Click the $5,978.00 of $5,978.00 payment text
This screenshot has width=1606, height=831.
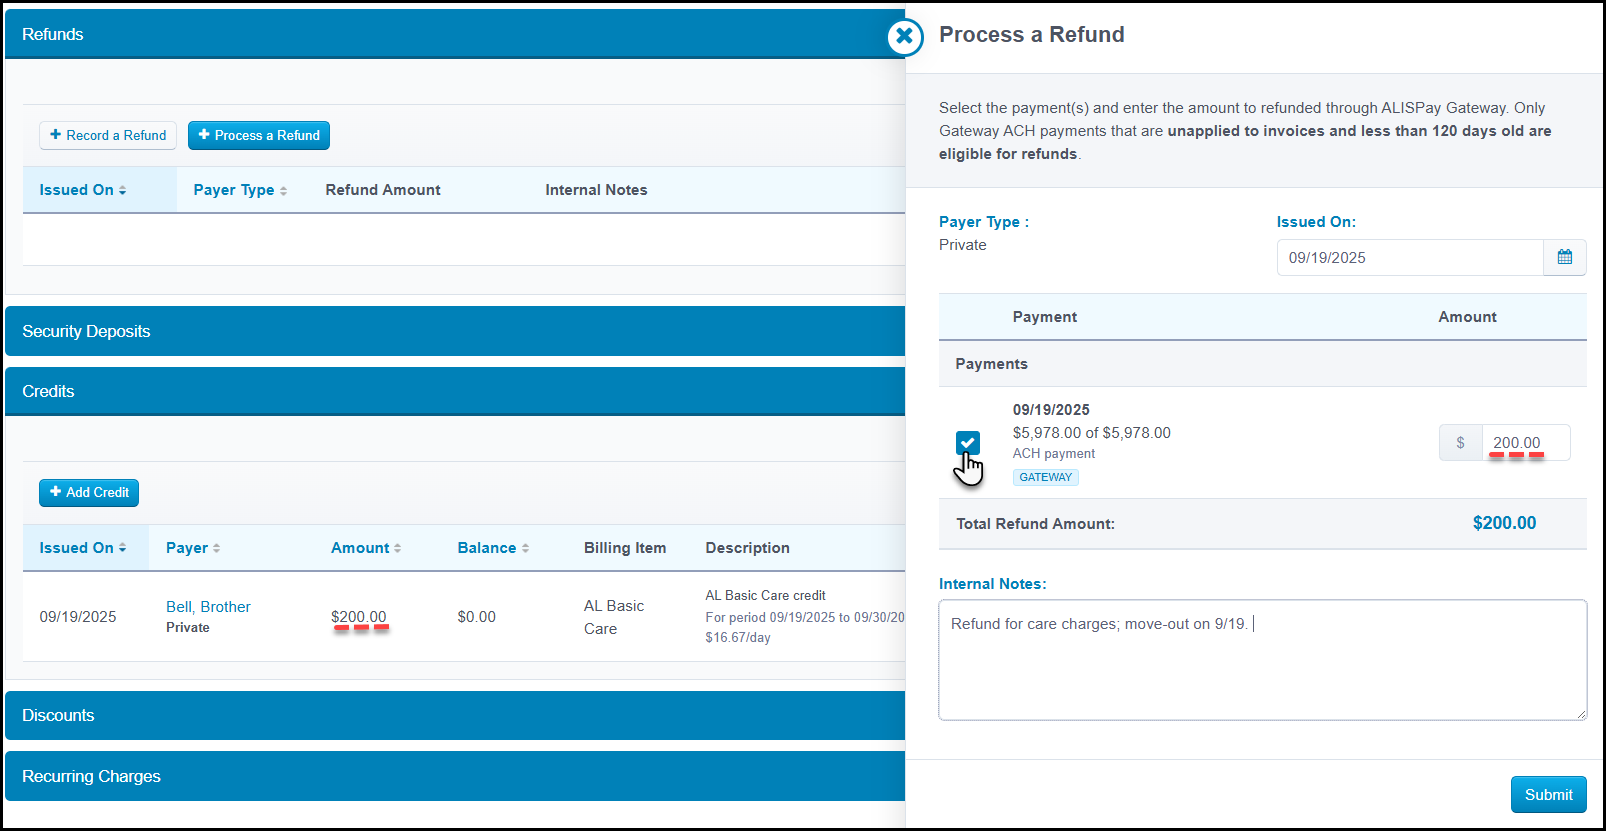click(x=1091, y=433)
